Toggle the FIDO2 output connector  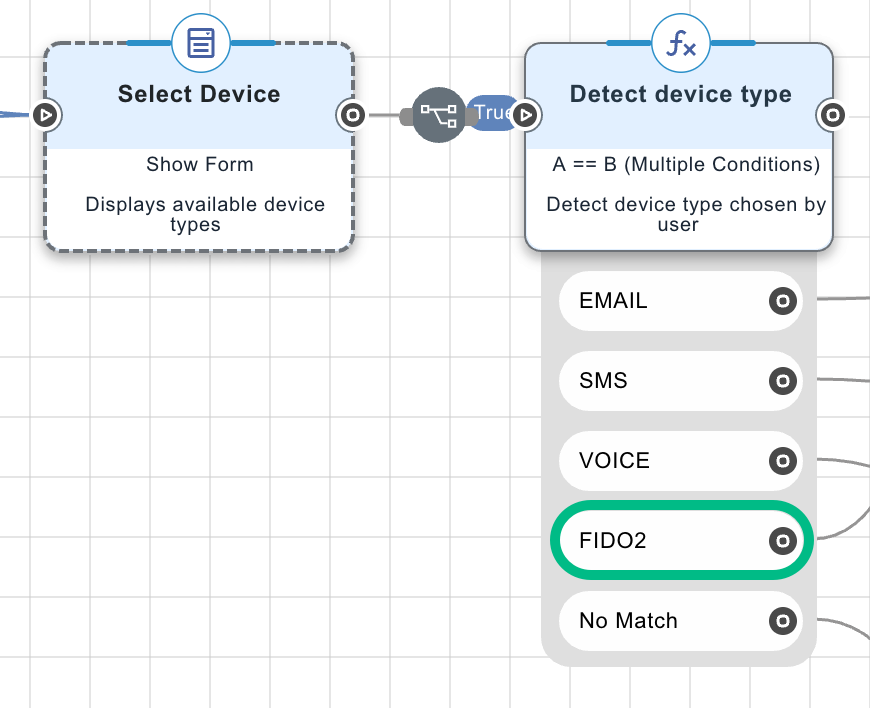(783, 540)
